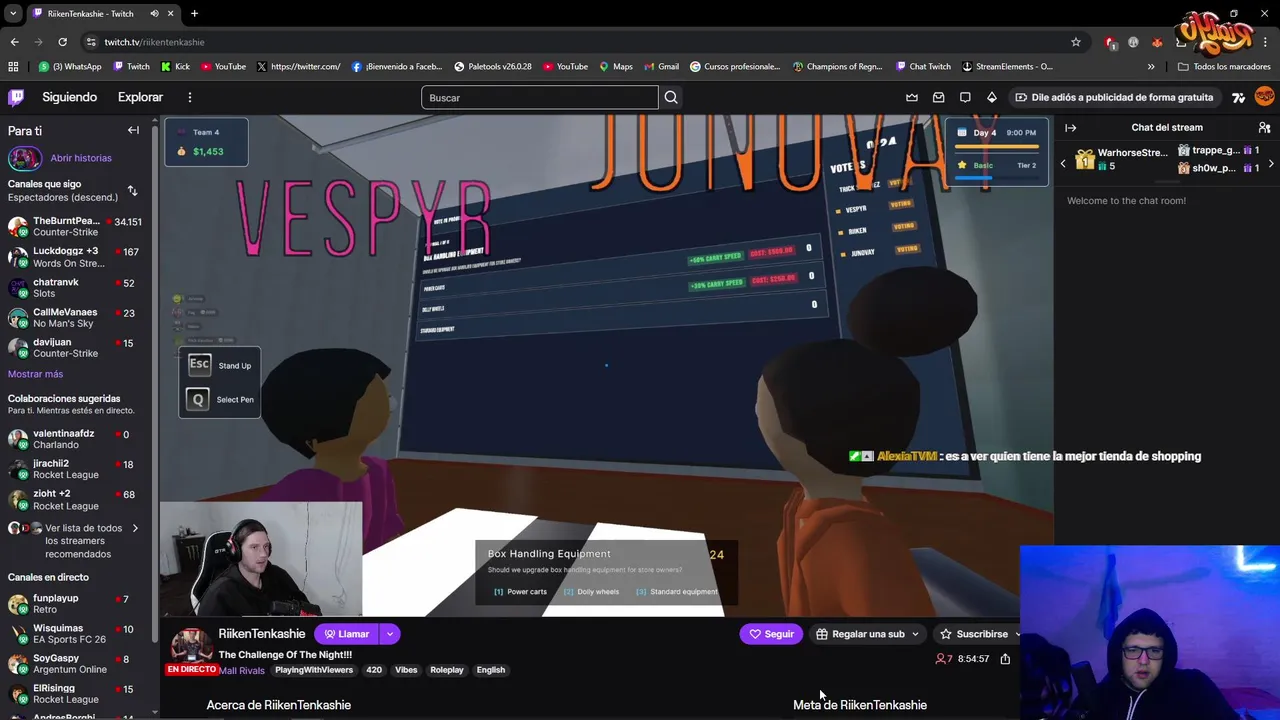The height and width of the screenshot is (720, 1280).
Task: Open the Gmail bookmark
Action: pyautogui.click(x=662, y=67)
